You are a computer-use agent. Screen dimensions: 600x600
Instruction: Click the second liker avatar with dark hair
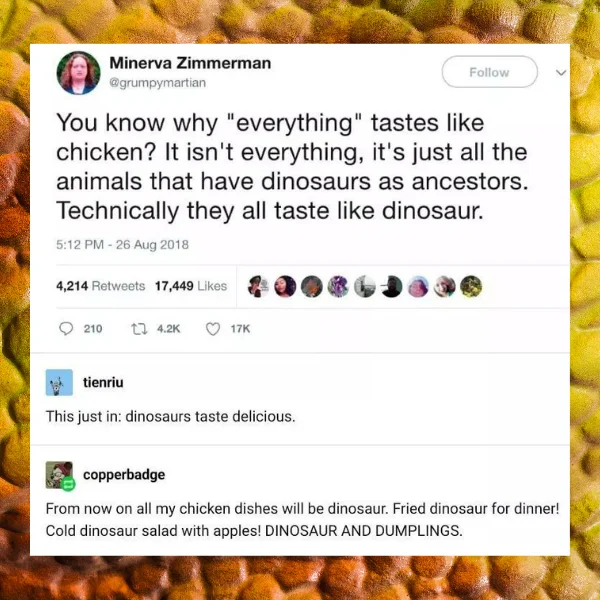pos(285,286)
